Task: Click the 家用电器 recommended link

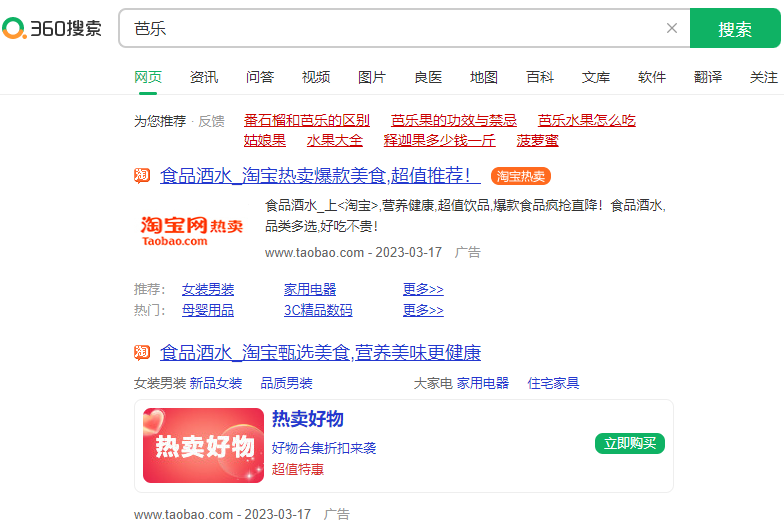Action: point(310,289)
